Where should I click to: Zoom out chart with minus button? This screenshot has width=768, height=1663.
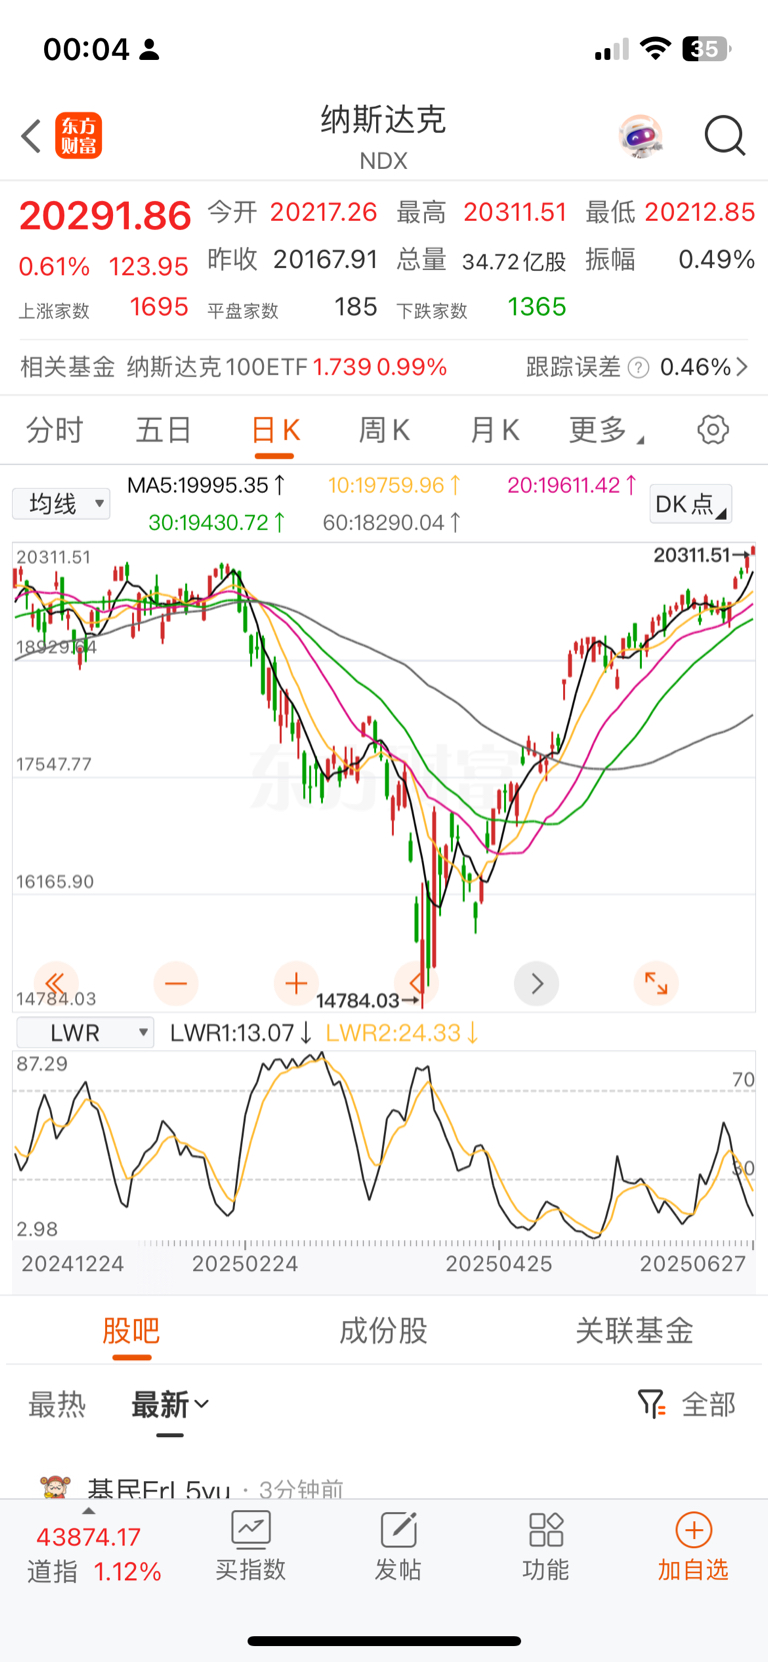[x=176, y=984]
